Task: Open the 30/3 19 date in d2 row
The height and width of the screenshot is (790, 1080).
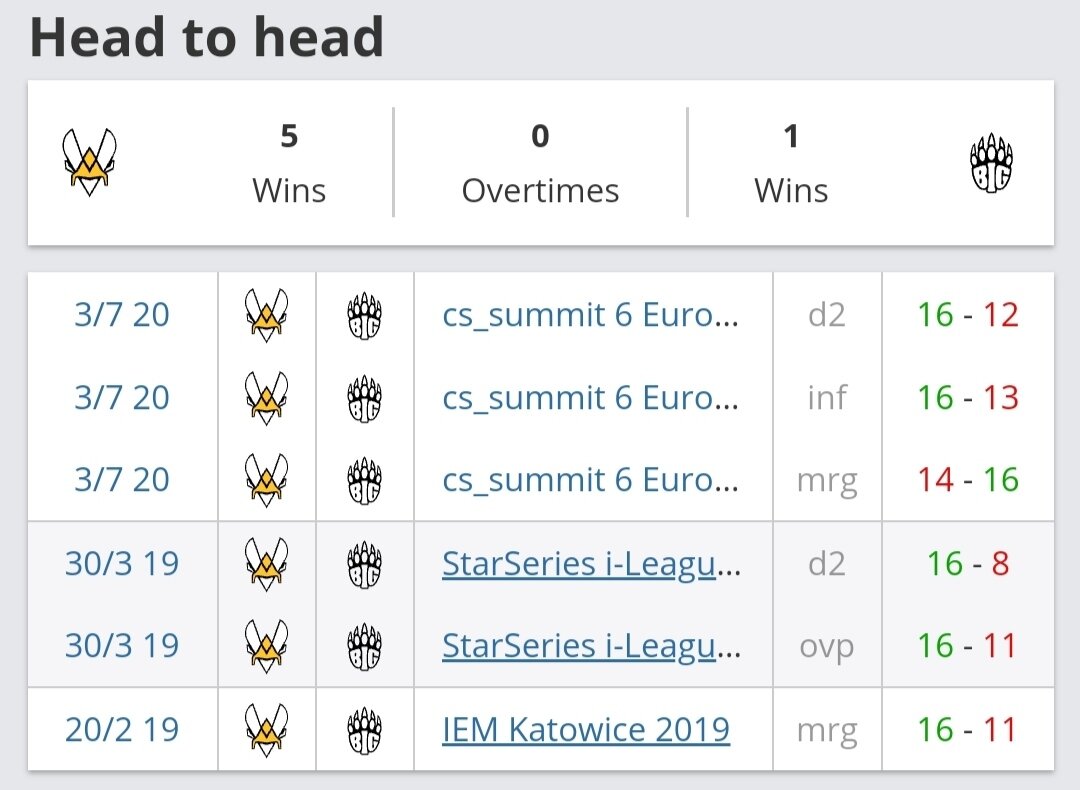Action: 122,564
